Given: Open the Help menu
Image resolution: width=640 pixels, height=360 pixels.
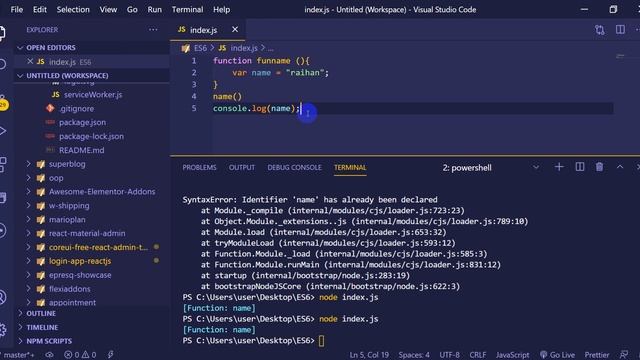Looking at the screenshot, I should click(221, 9).
